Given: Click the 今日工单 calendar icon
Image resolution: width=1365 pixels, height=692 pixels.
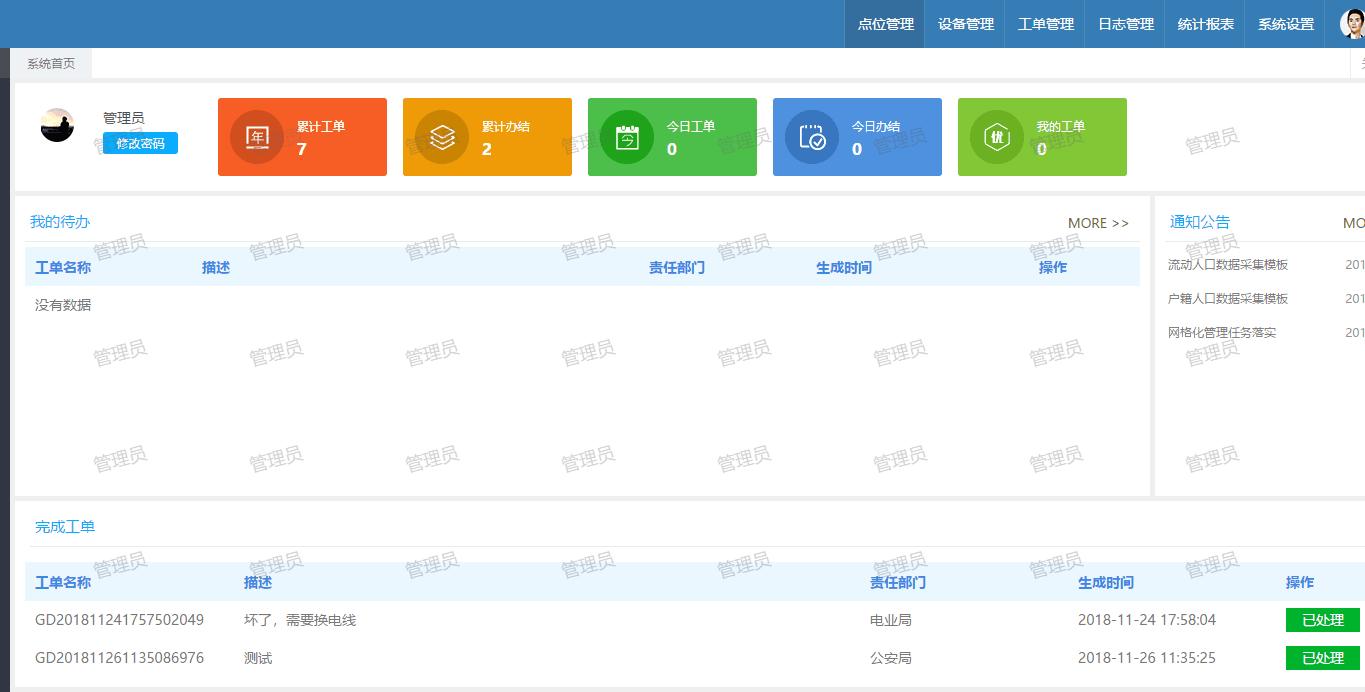Looking at the screenshot, I should 627,137.
